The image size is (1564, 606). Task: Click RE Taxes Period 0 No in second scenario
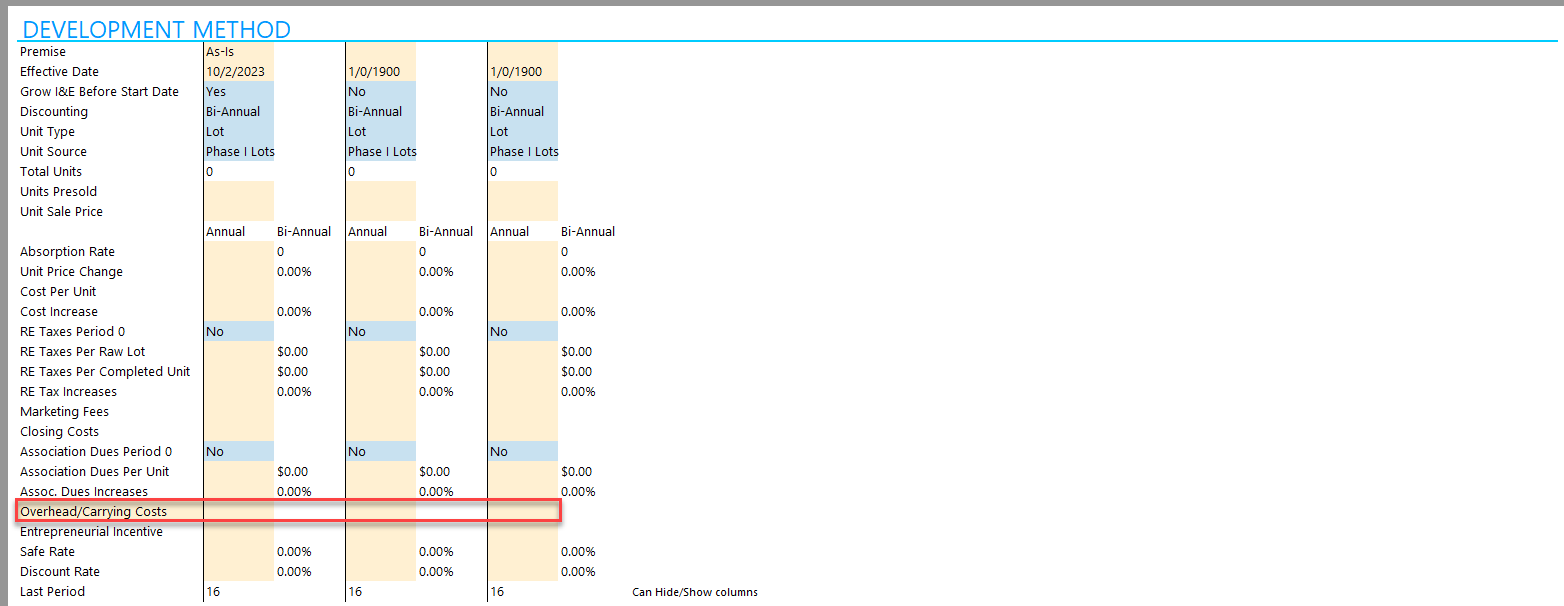coord(380,331)
